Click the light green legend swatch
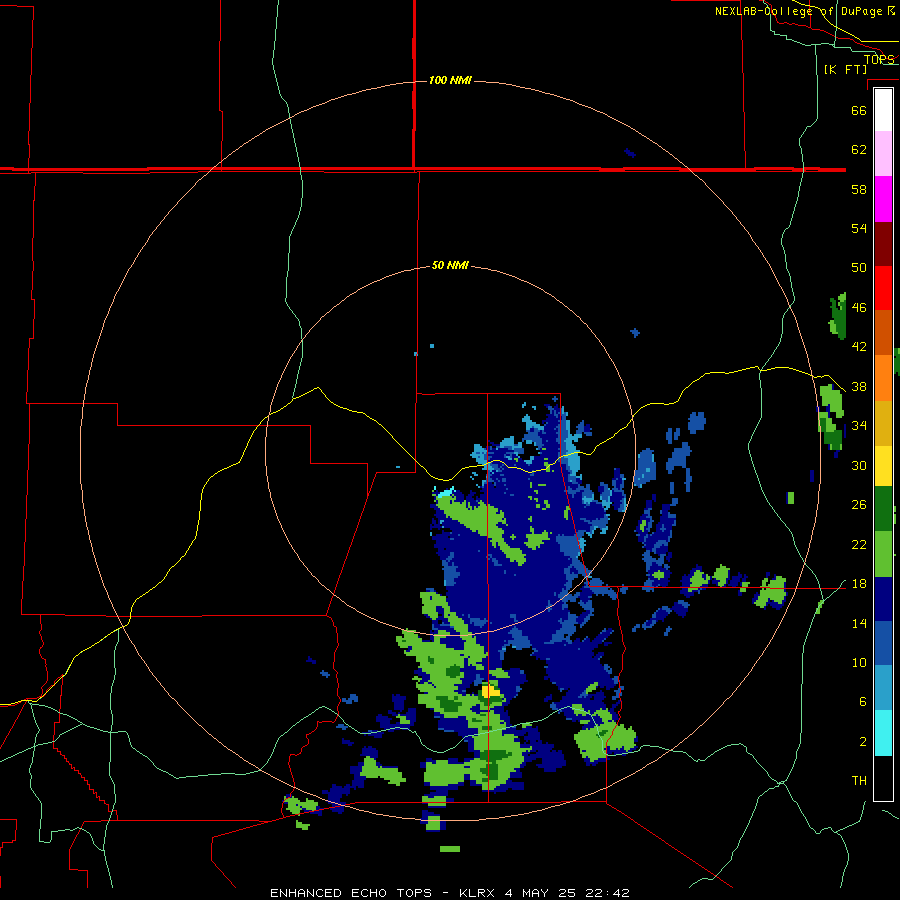 [883, 554]
